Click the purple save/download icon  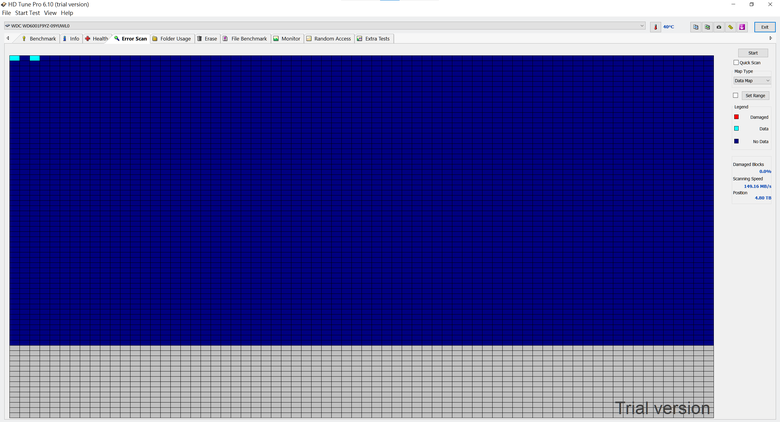point(742,27)
